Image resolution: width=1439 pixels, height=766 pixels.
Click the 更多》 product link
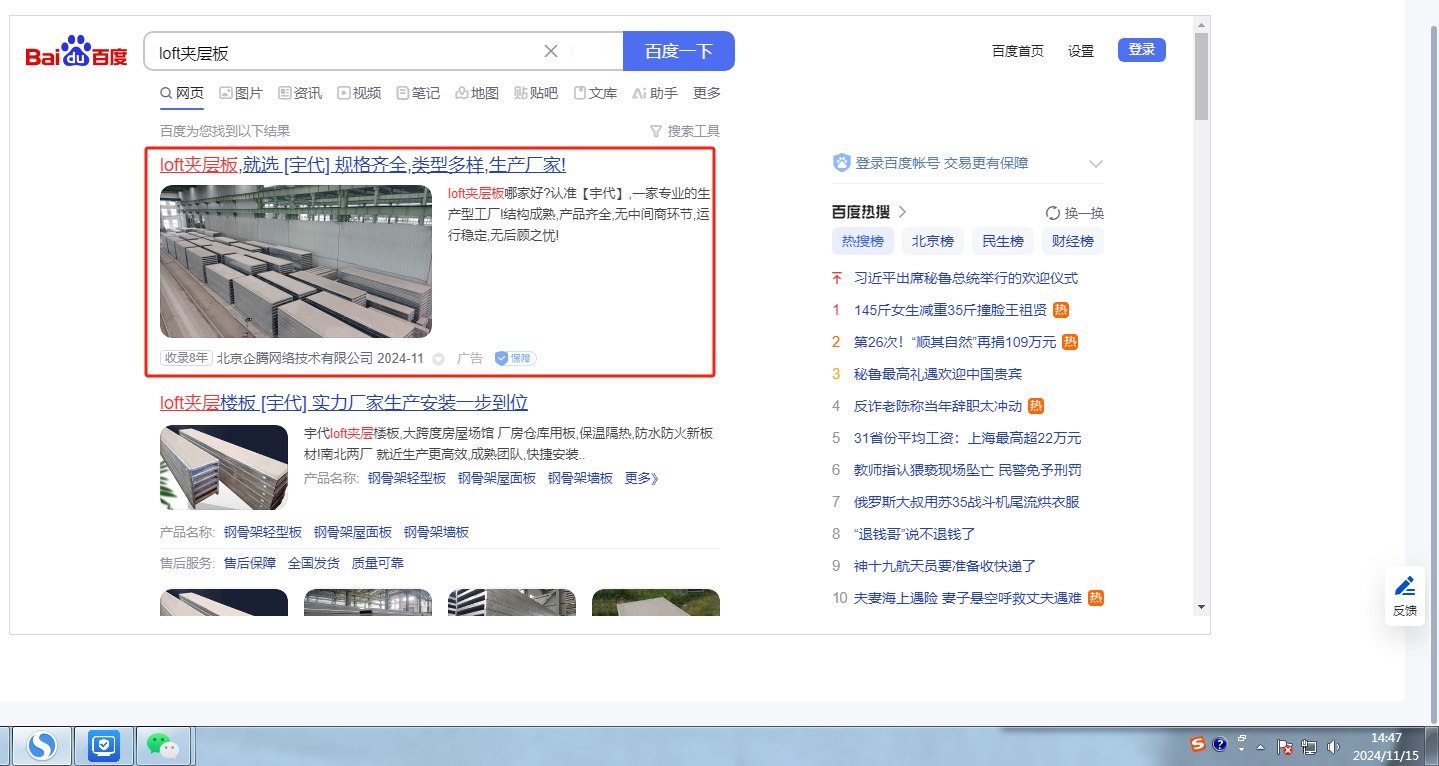[642, 478]
